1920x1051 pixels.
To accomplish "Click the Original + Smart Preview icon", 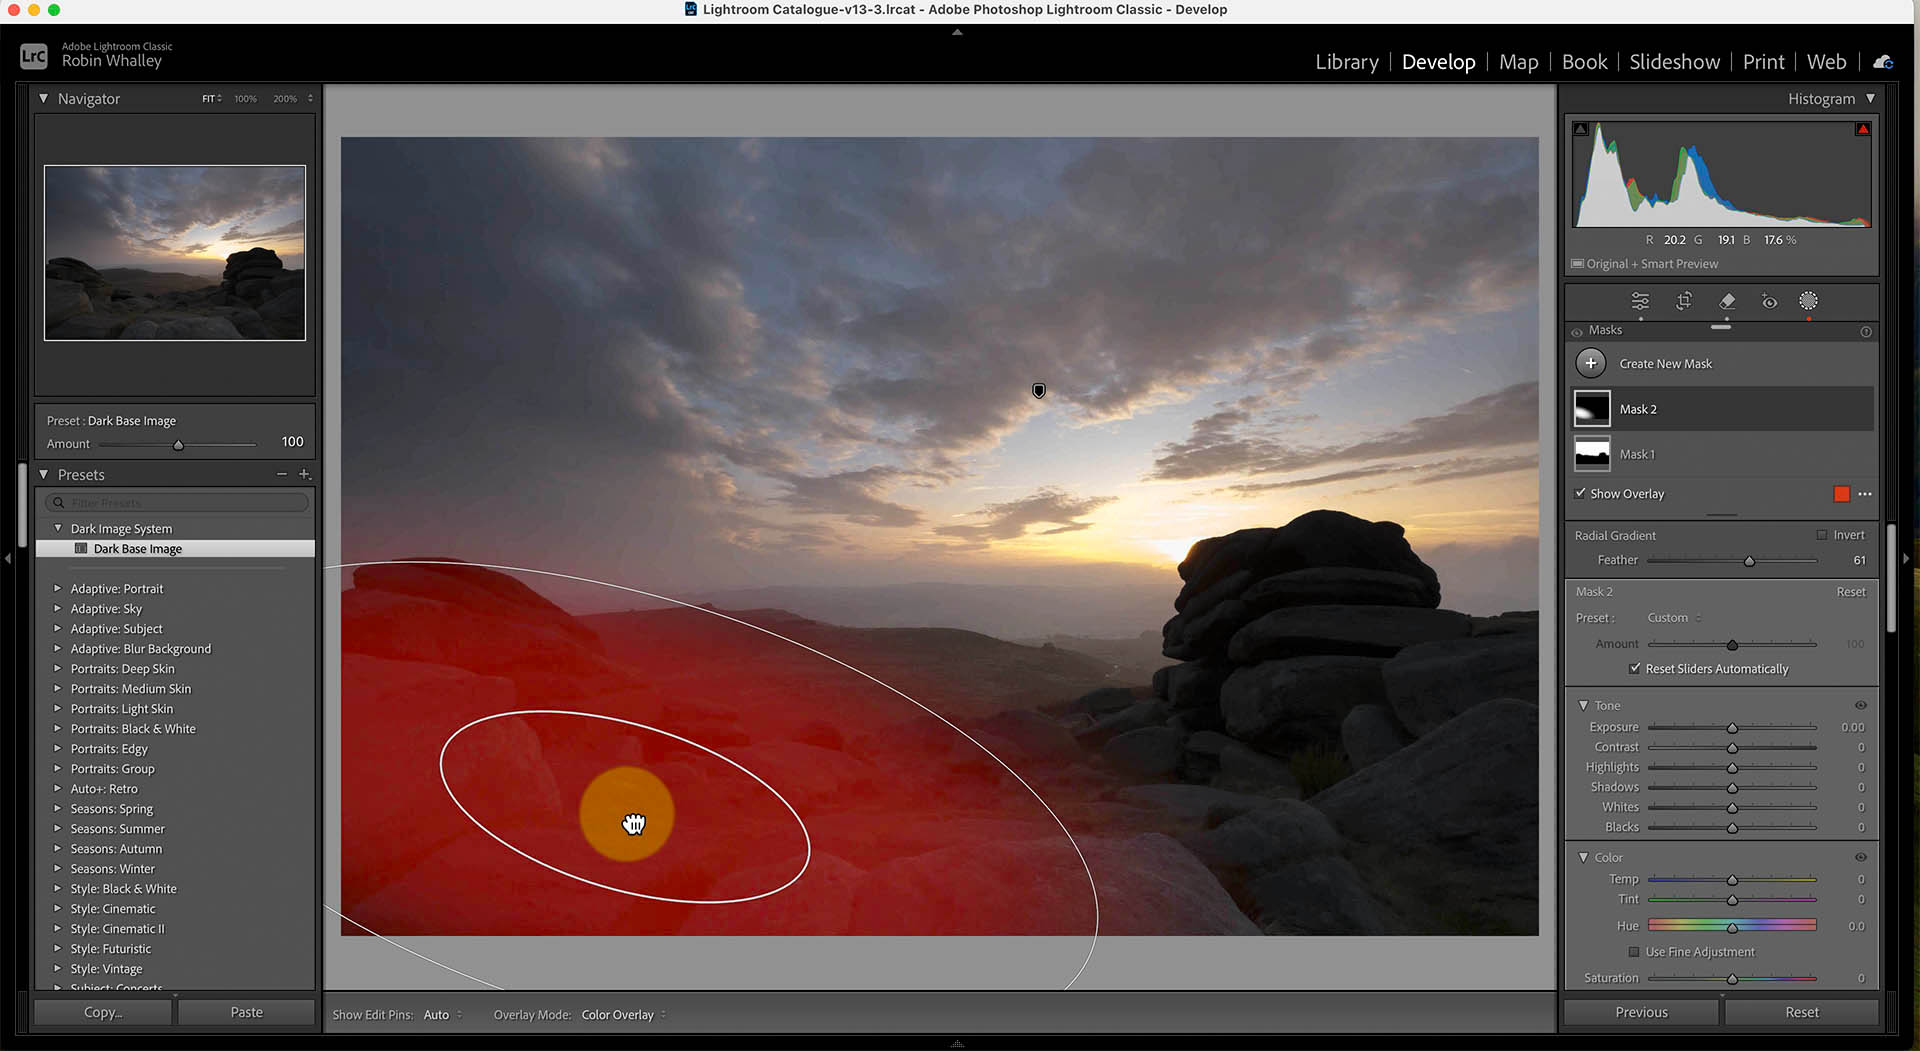I will (x=1577, y=264).
